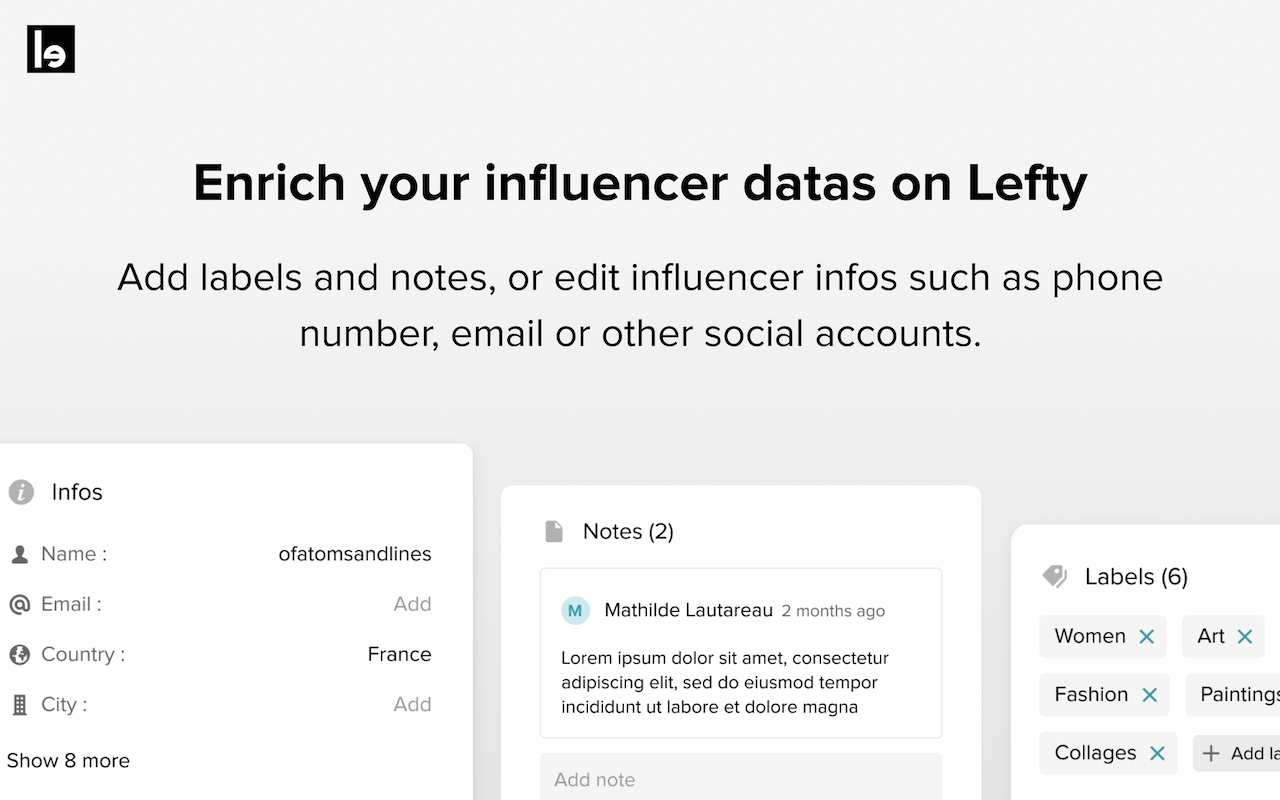Click the Country globe icon

19,654
